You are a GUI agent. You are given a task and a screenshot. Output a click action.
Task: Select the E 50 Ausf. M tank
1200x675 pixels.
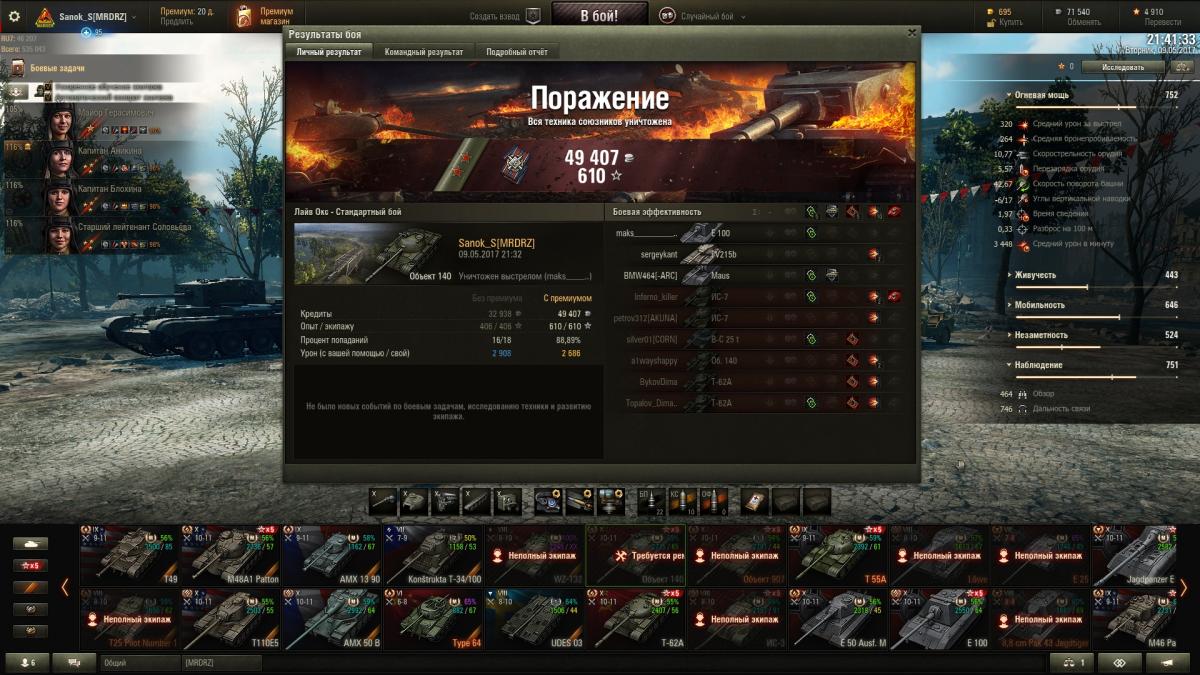836,619
